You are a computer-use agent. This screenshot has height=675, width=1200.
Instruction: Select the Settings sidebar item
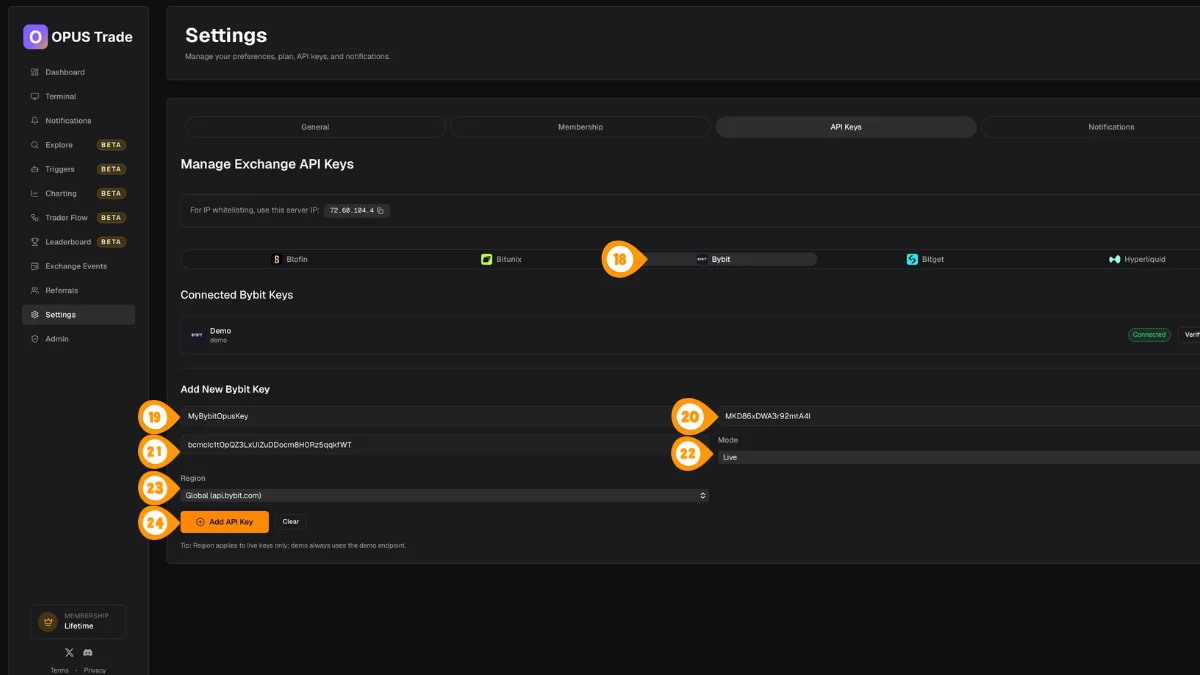(x=78, y=314)
